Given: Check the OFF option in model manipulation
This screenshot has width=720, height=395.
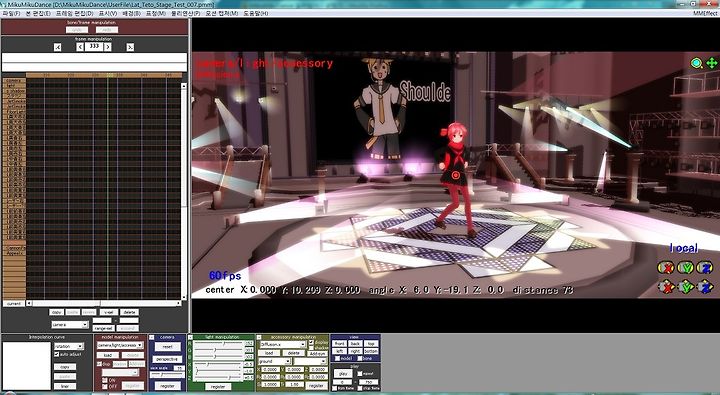Looking at the screenshot, I should pyautogui.click(x=105, y=387).
